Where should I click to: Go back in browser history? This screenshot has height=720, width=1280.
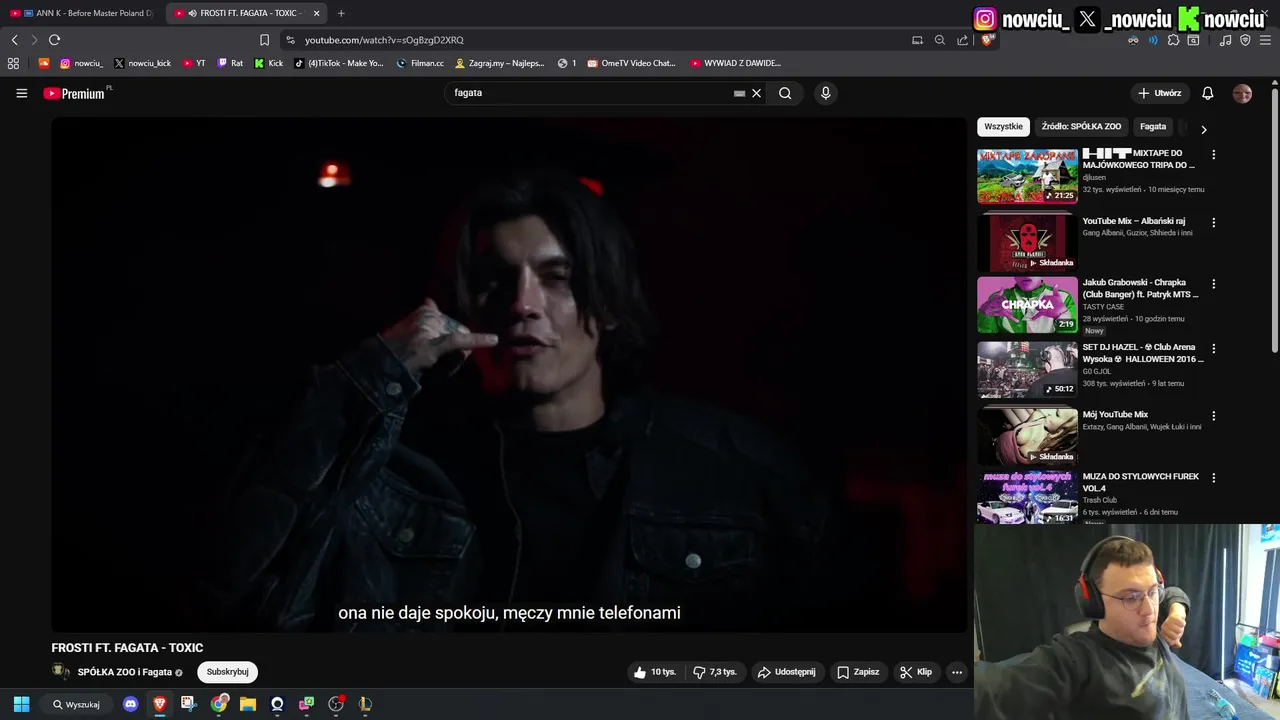(x=14, y=40)
